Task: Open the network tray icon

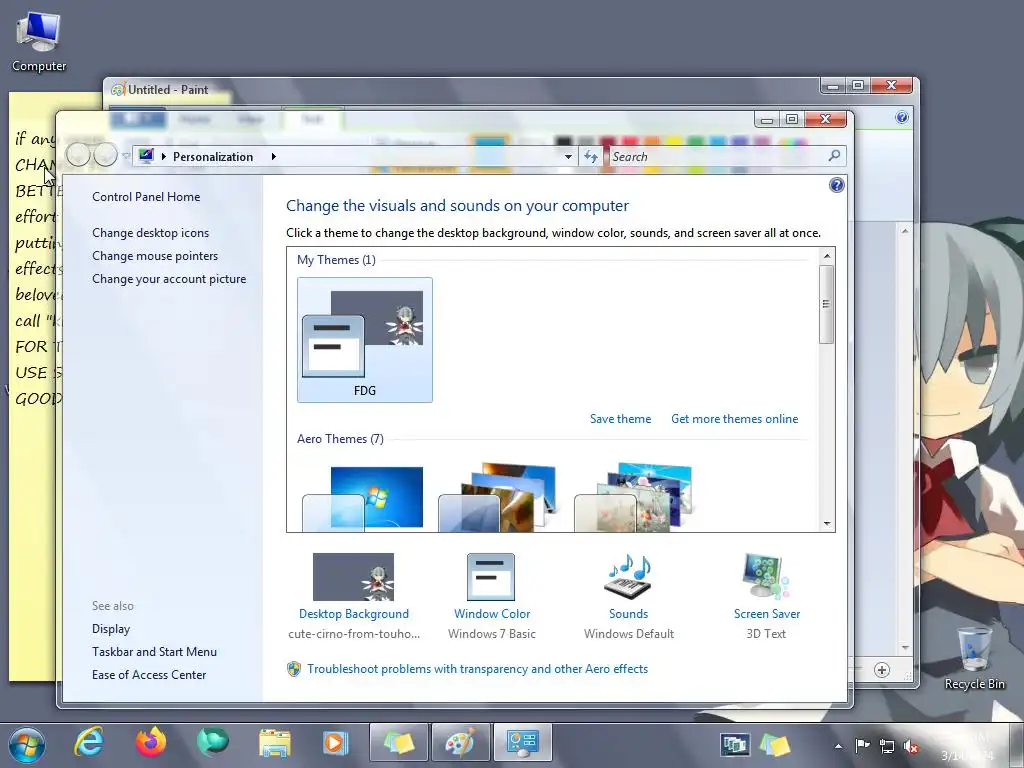Action: click(x=886, y=746)
